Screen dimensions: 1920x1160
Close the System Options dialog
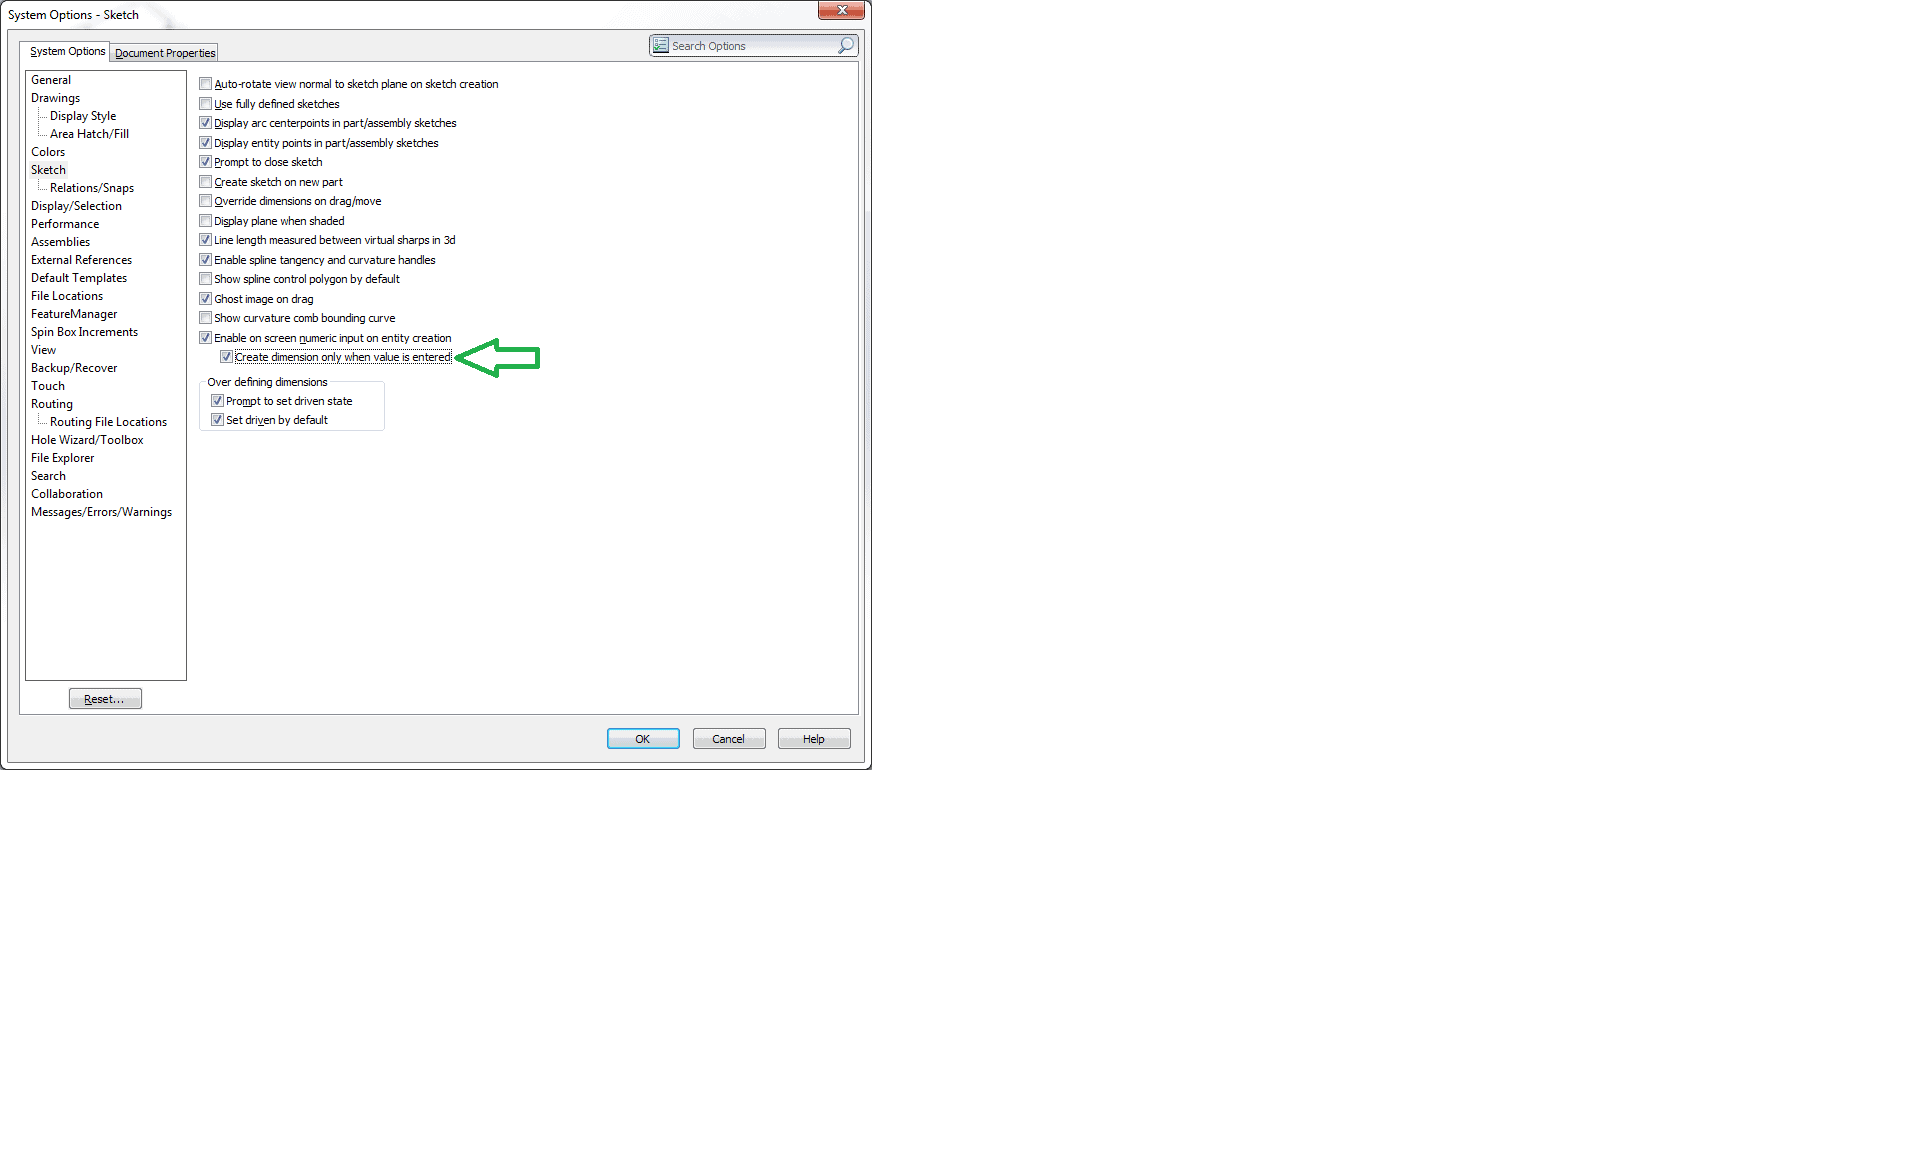click(841, 10)
